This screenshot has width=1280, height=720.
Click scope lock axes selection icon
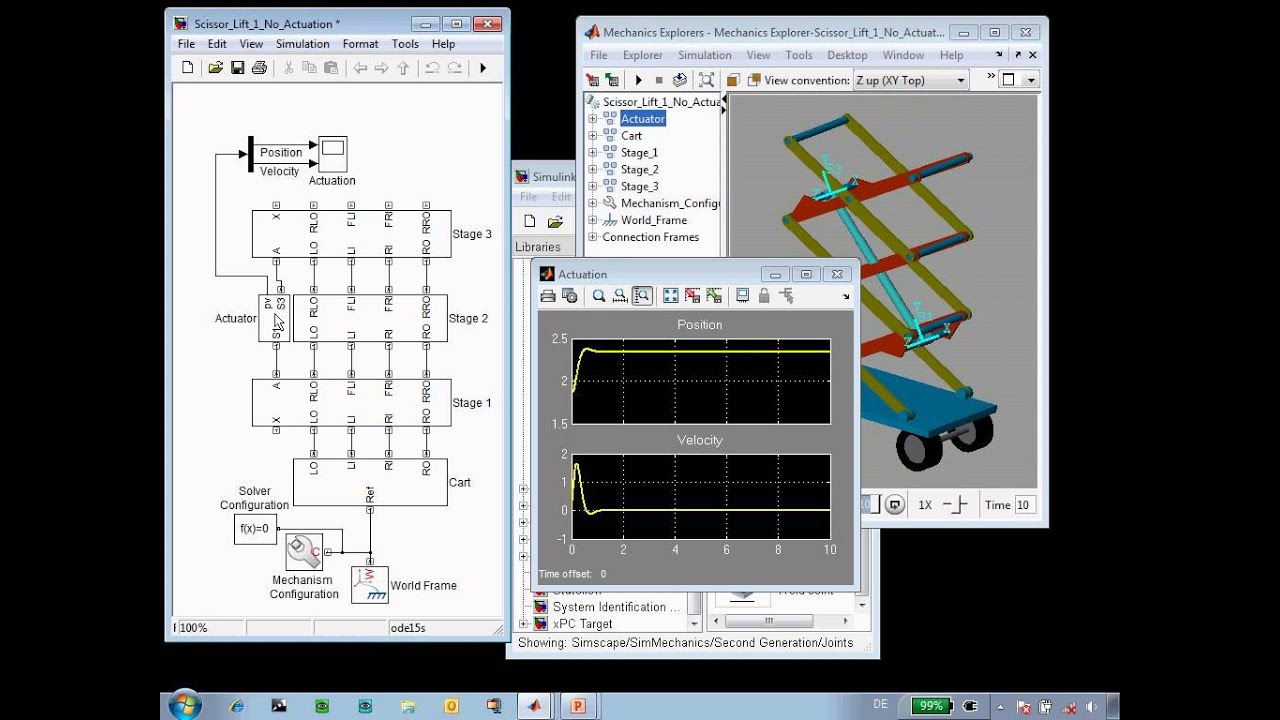[764, 296]
